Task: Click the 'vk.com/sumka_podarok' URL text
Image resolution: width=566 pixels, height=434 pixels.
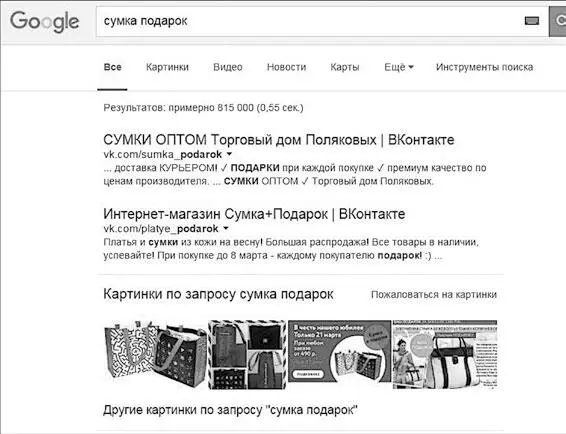Action: coord(163,155)
